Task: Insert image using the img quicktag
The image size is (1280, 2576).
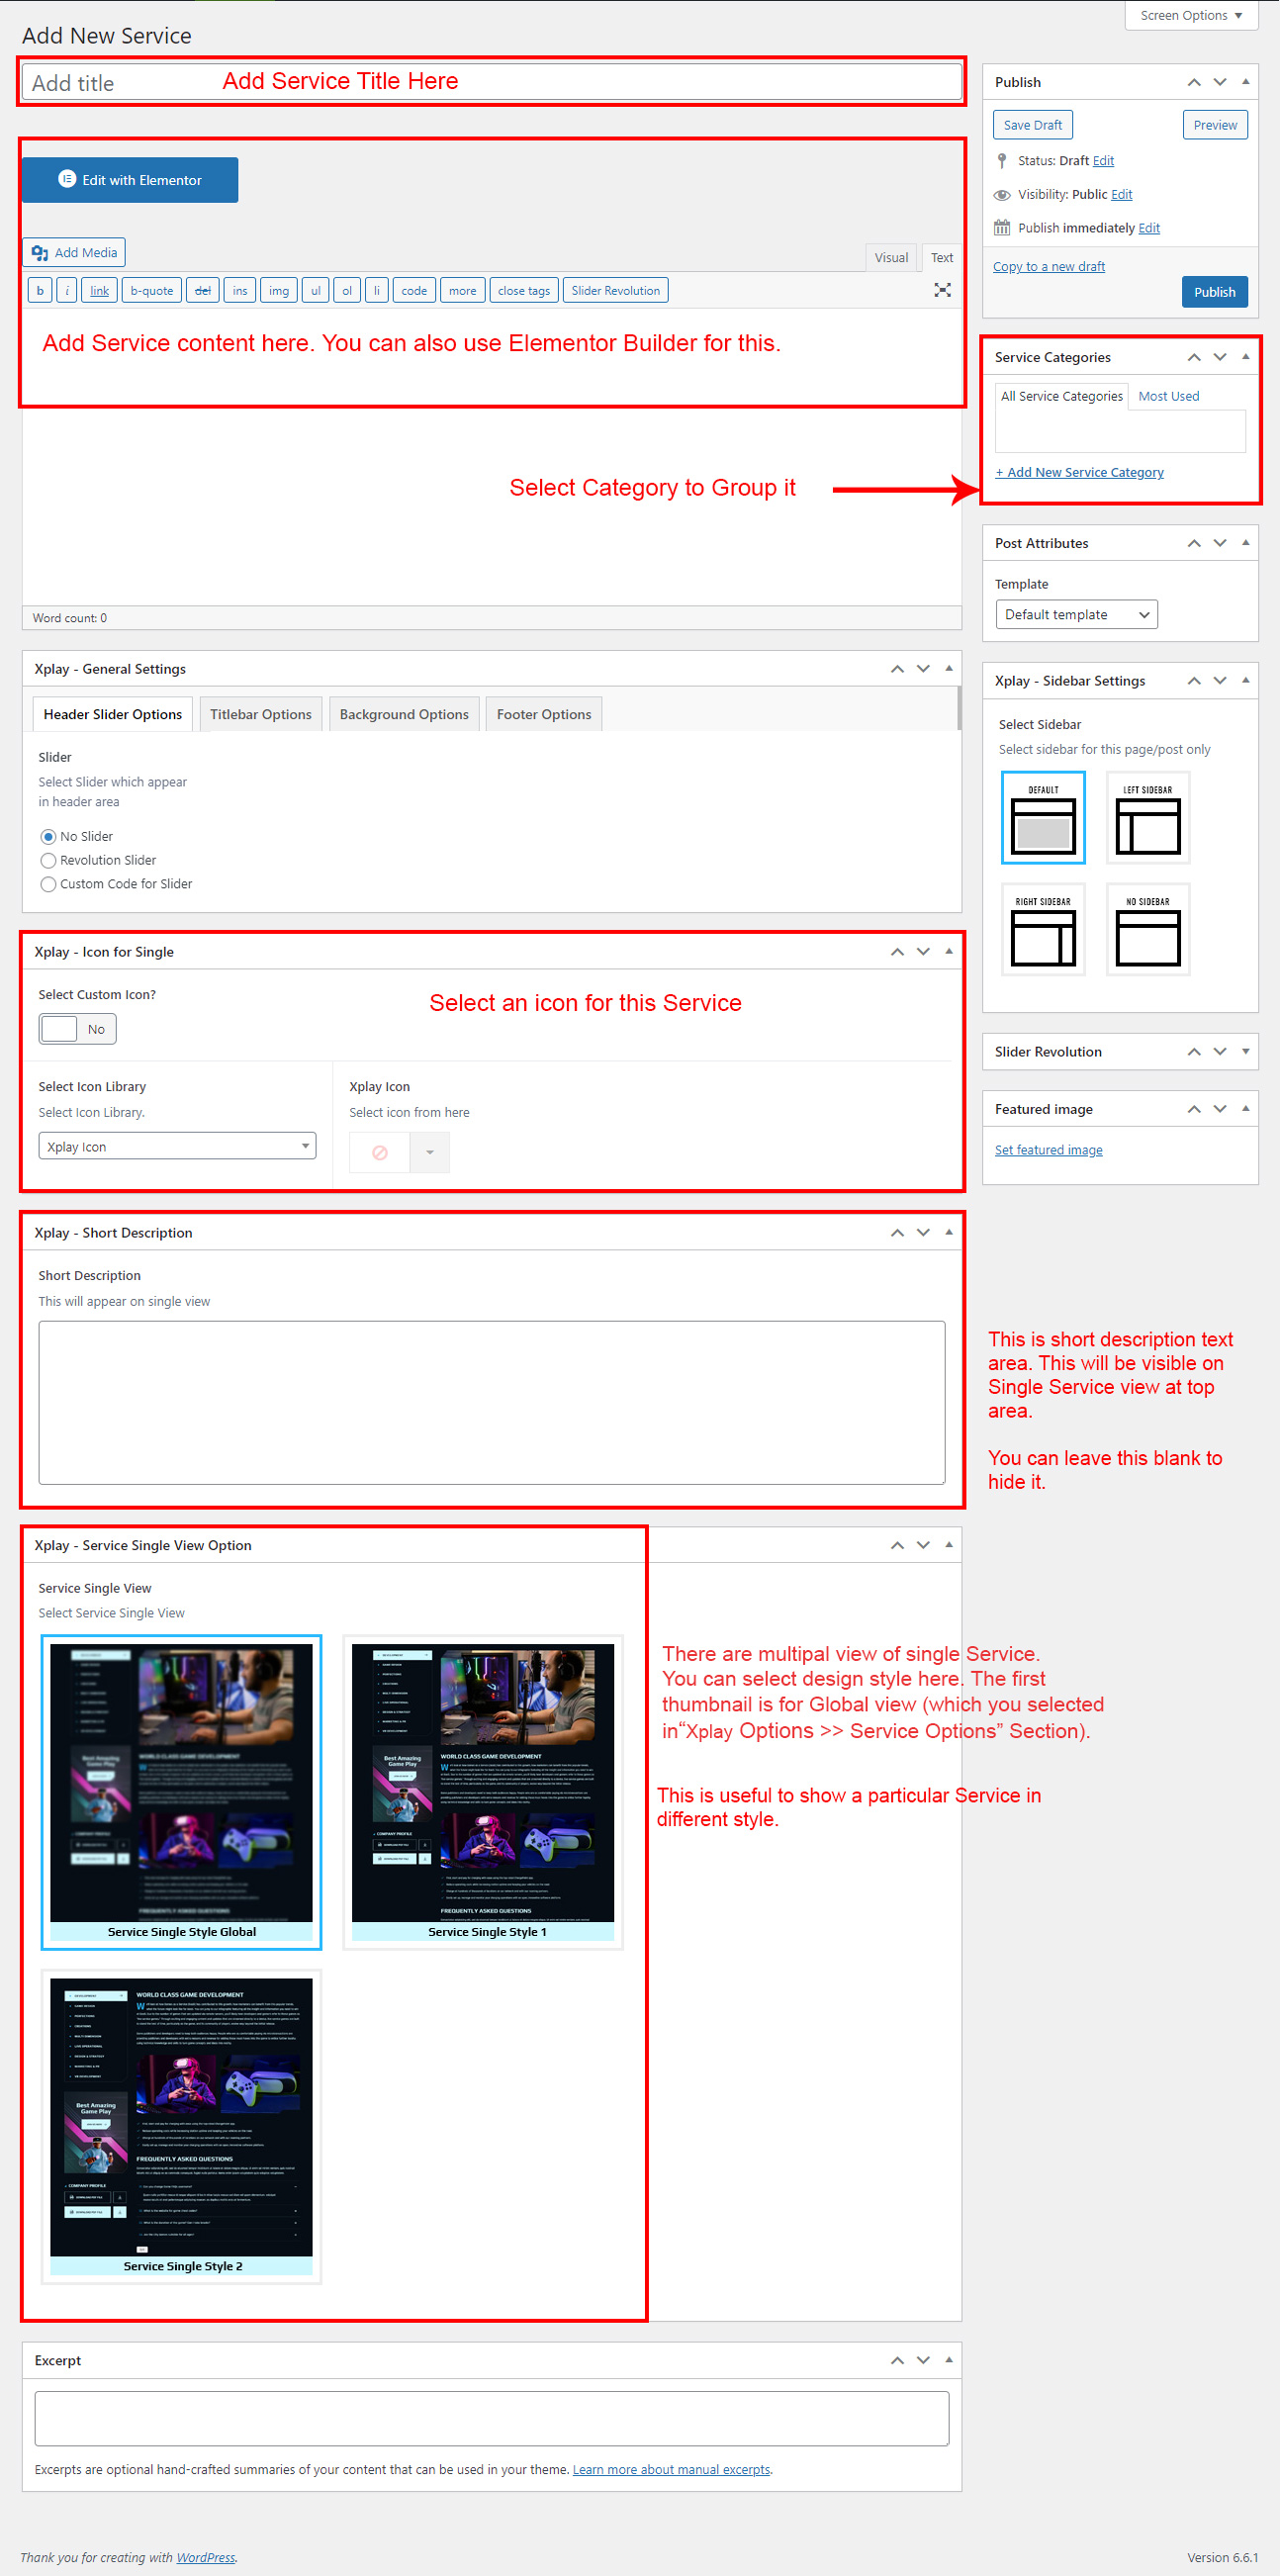Action: tap(278, 291)
